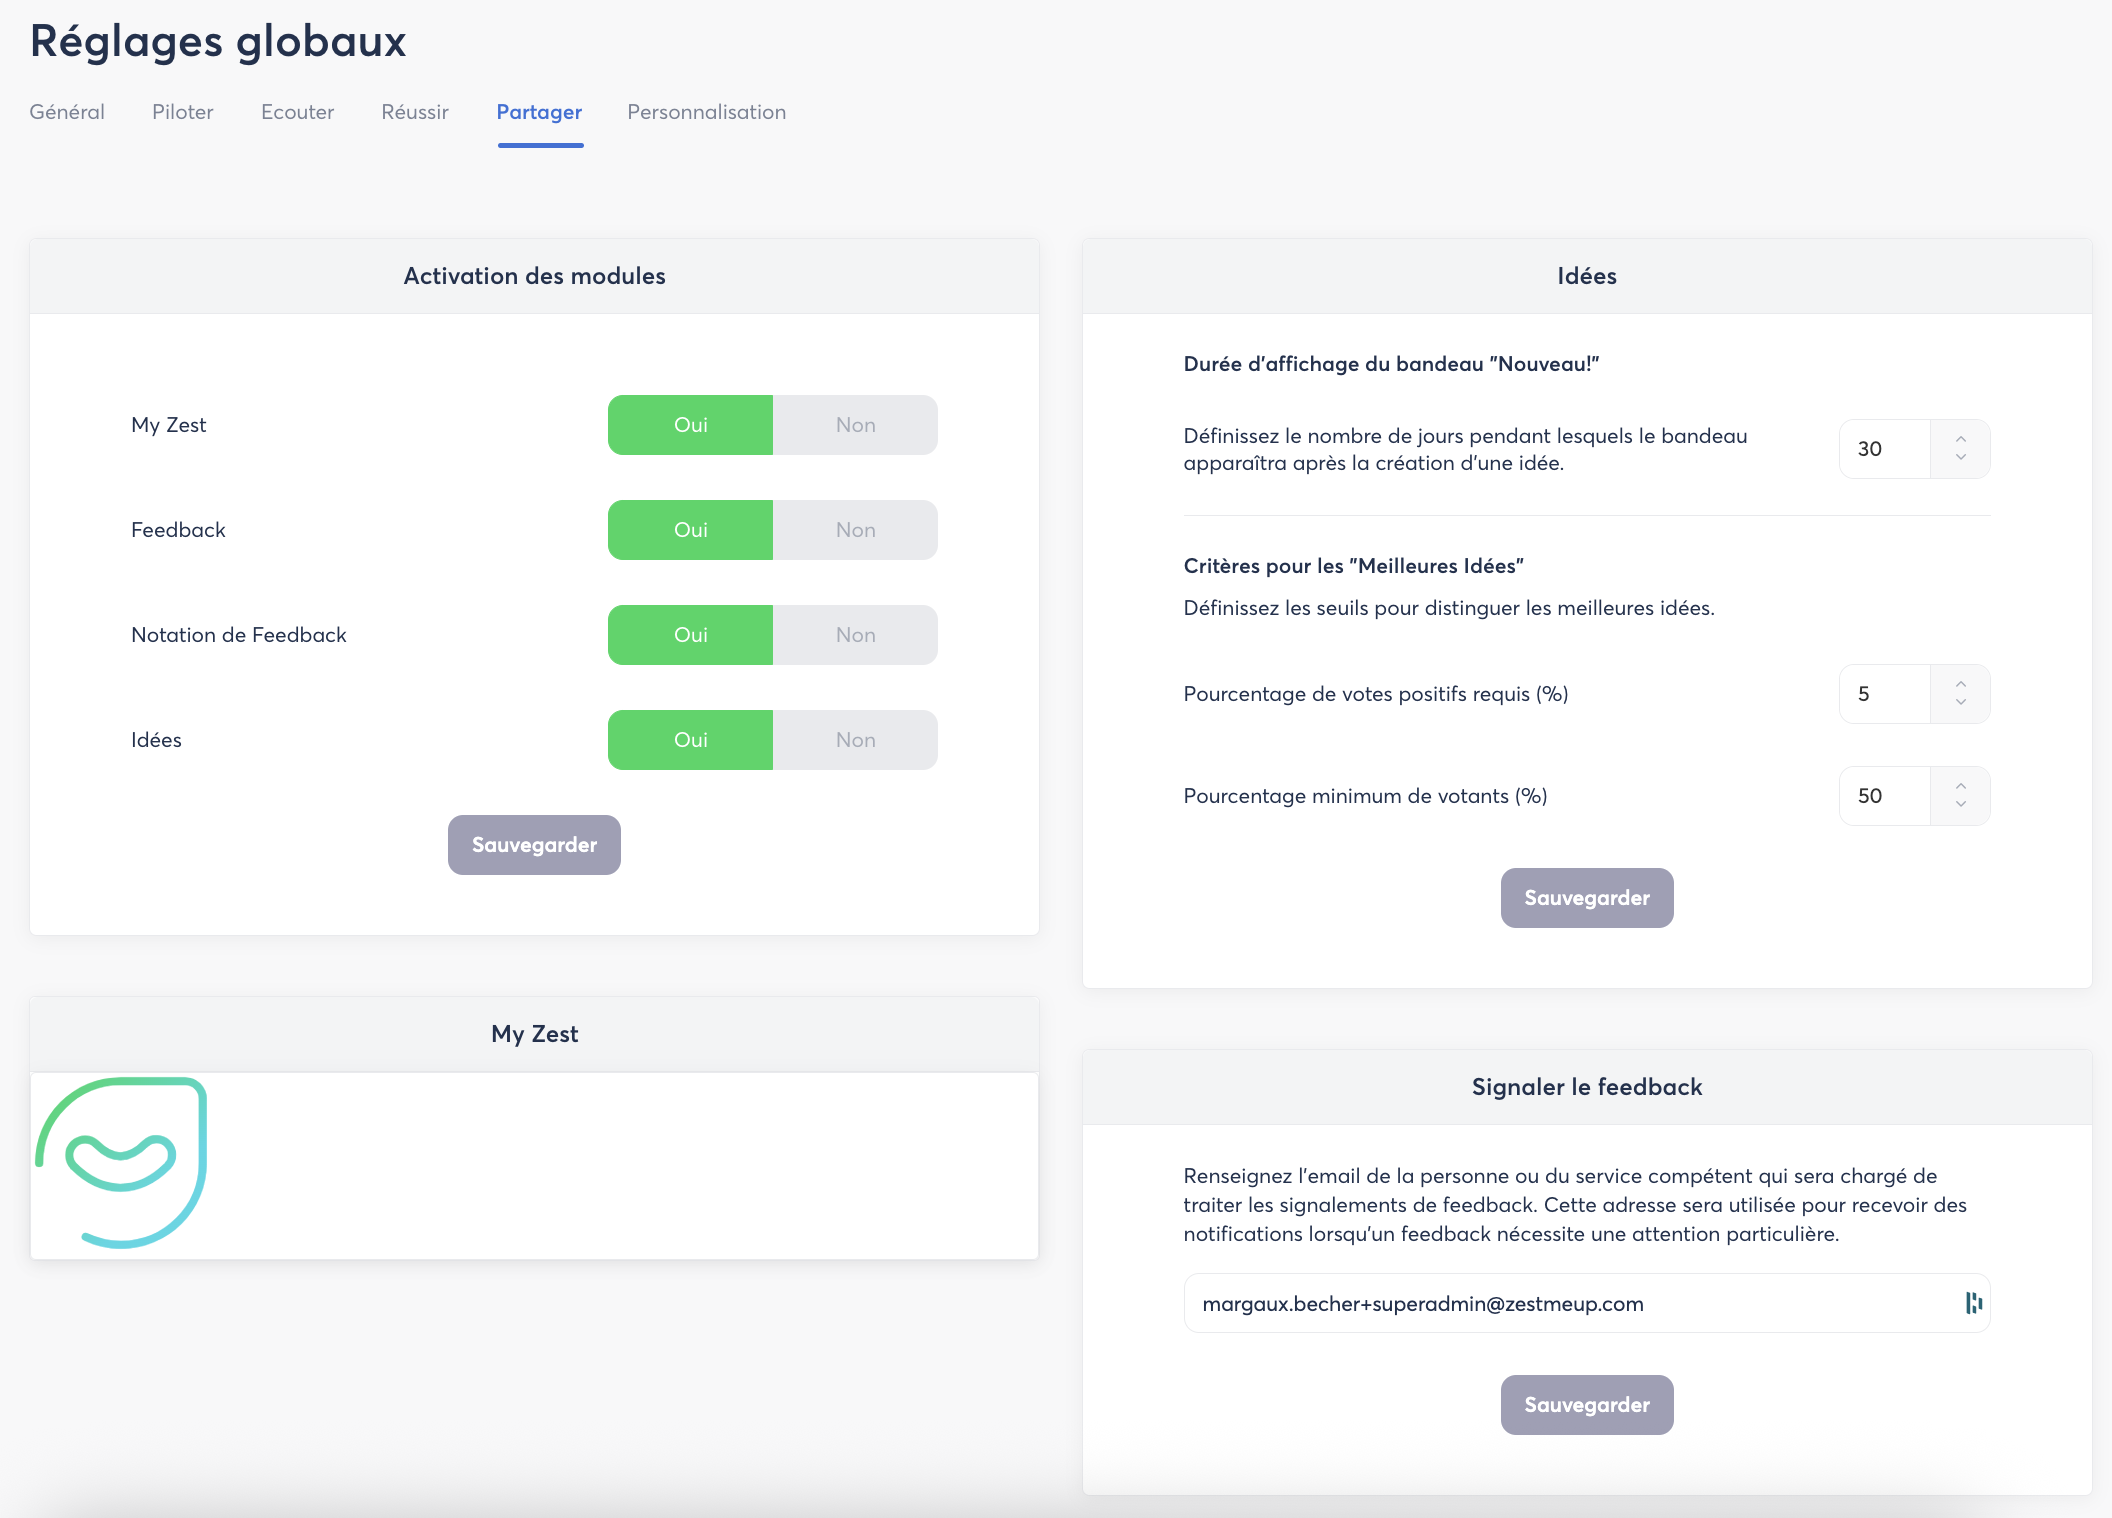This screenshot has height=1518, width=2112.
Task: Disable the Feedback module with Non
Action: [855, 530]
